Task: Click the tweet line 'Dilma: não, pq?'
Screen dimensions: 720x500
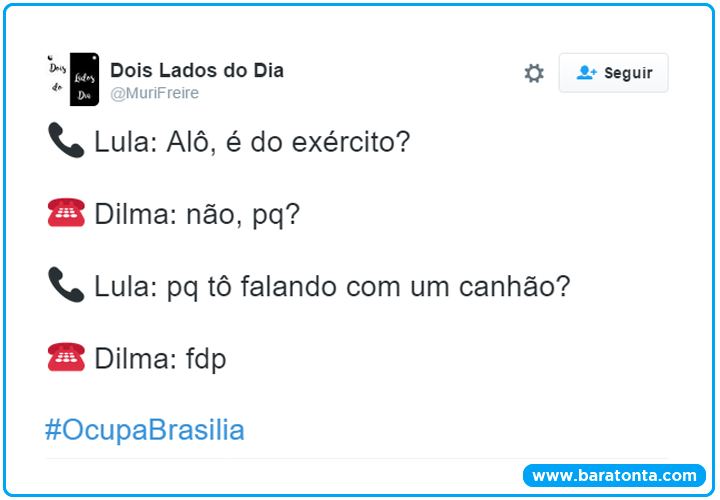Action: (x=197, y=214)
